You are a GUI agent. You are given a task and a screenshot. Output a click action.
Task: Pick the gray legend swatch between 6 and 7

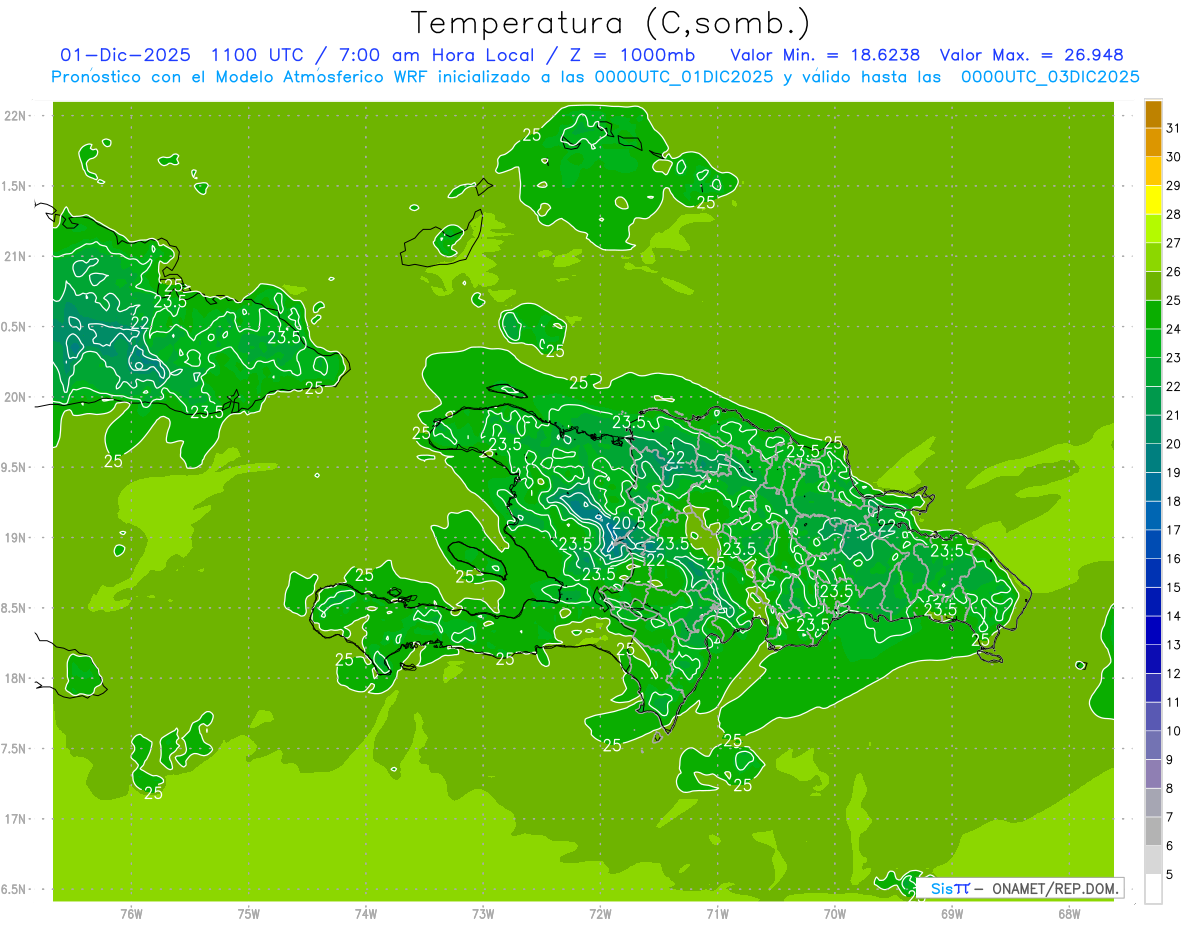pyautogui.click(x=1153, y=831)
